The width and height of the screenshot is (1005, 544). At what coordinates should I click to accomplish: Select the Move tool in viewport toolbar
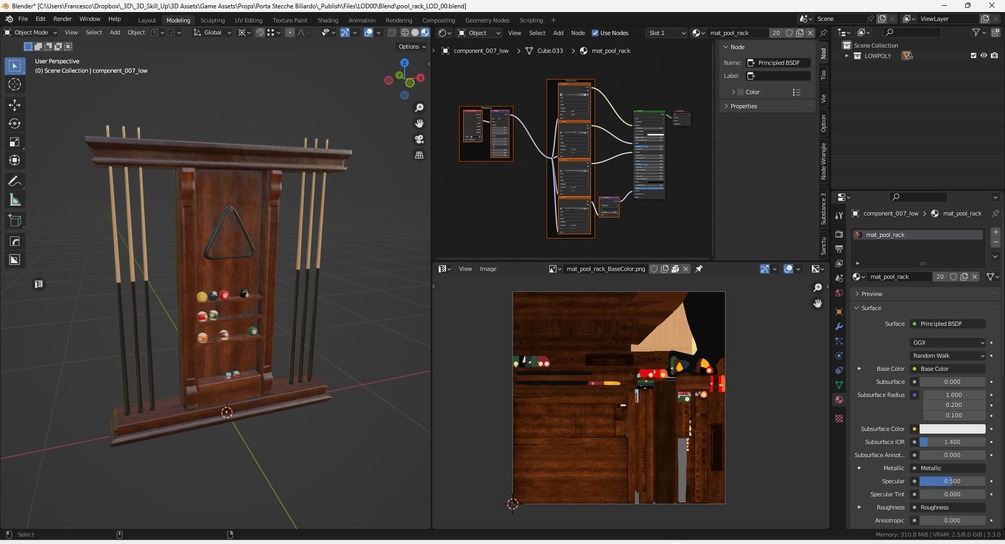pyautogui.click(x=15, y=104)
